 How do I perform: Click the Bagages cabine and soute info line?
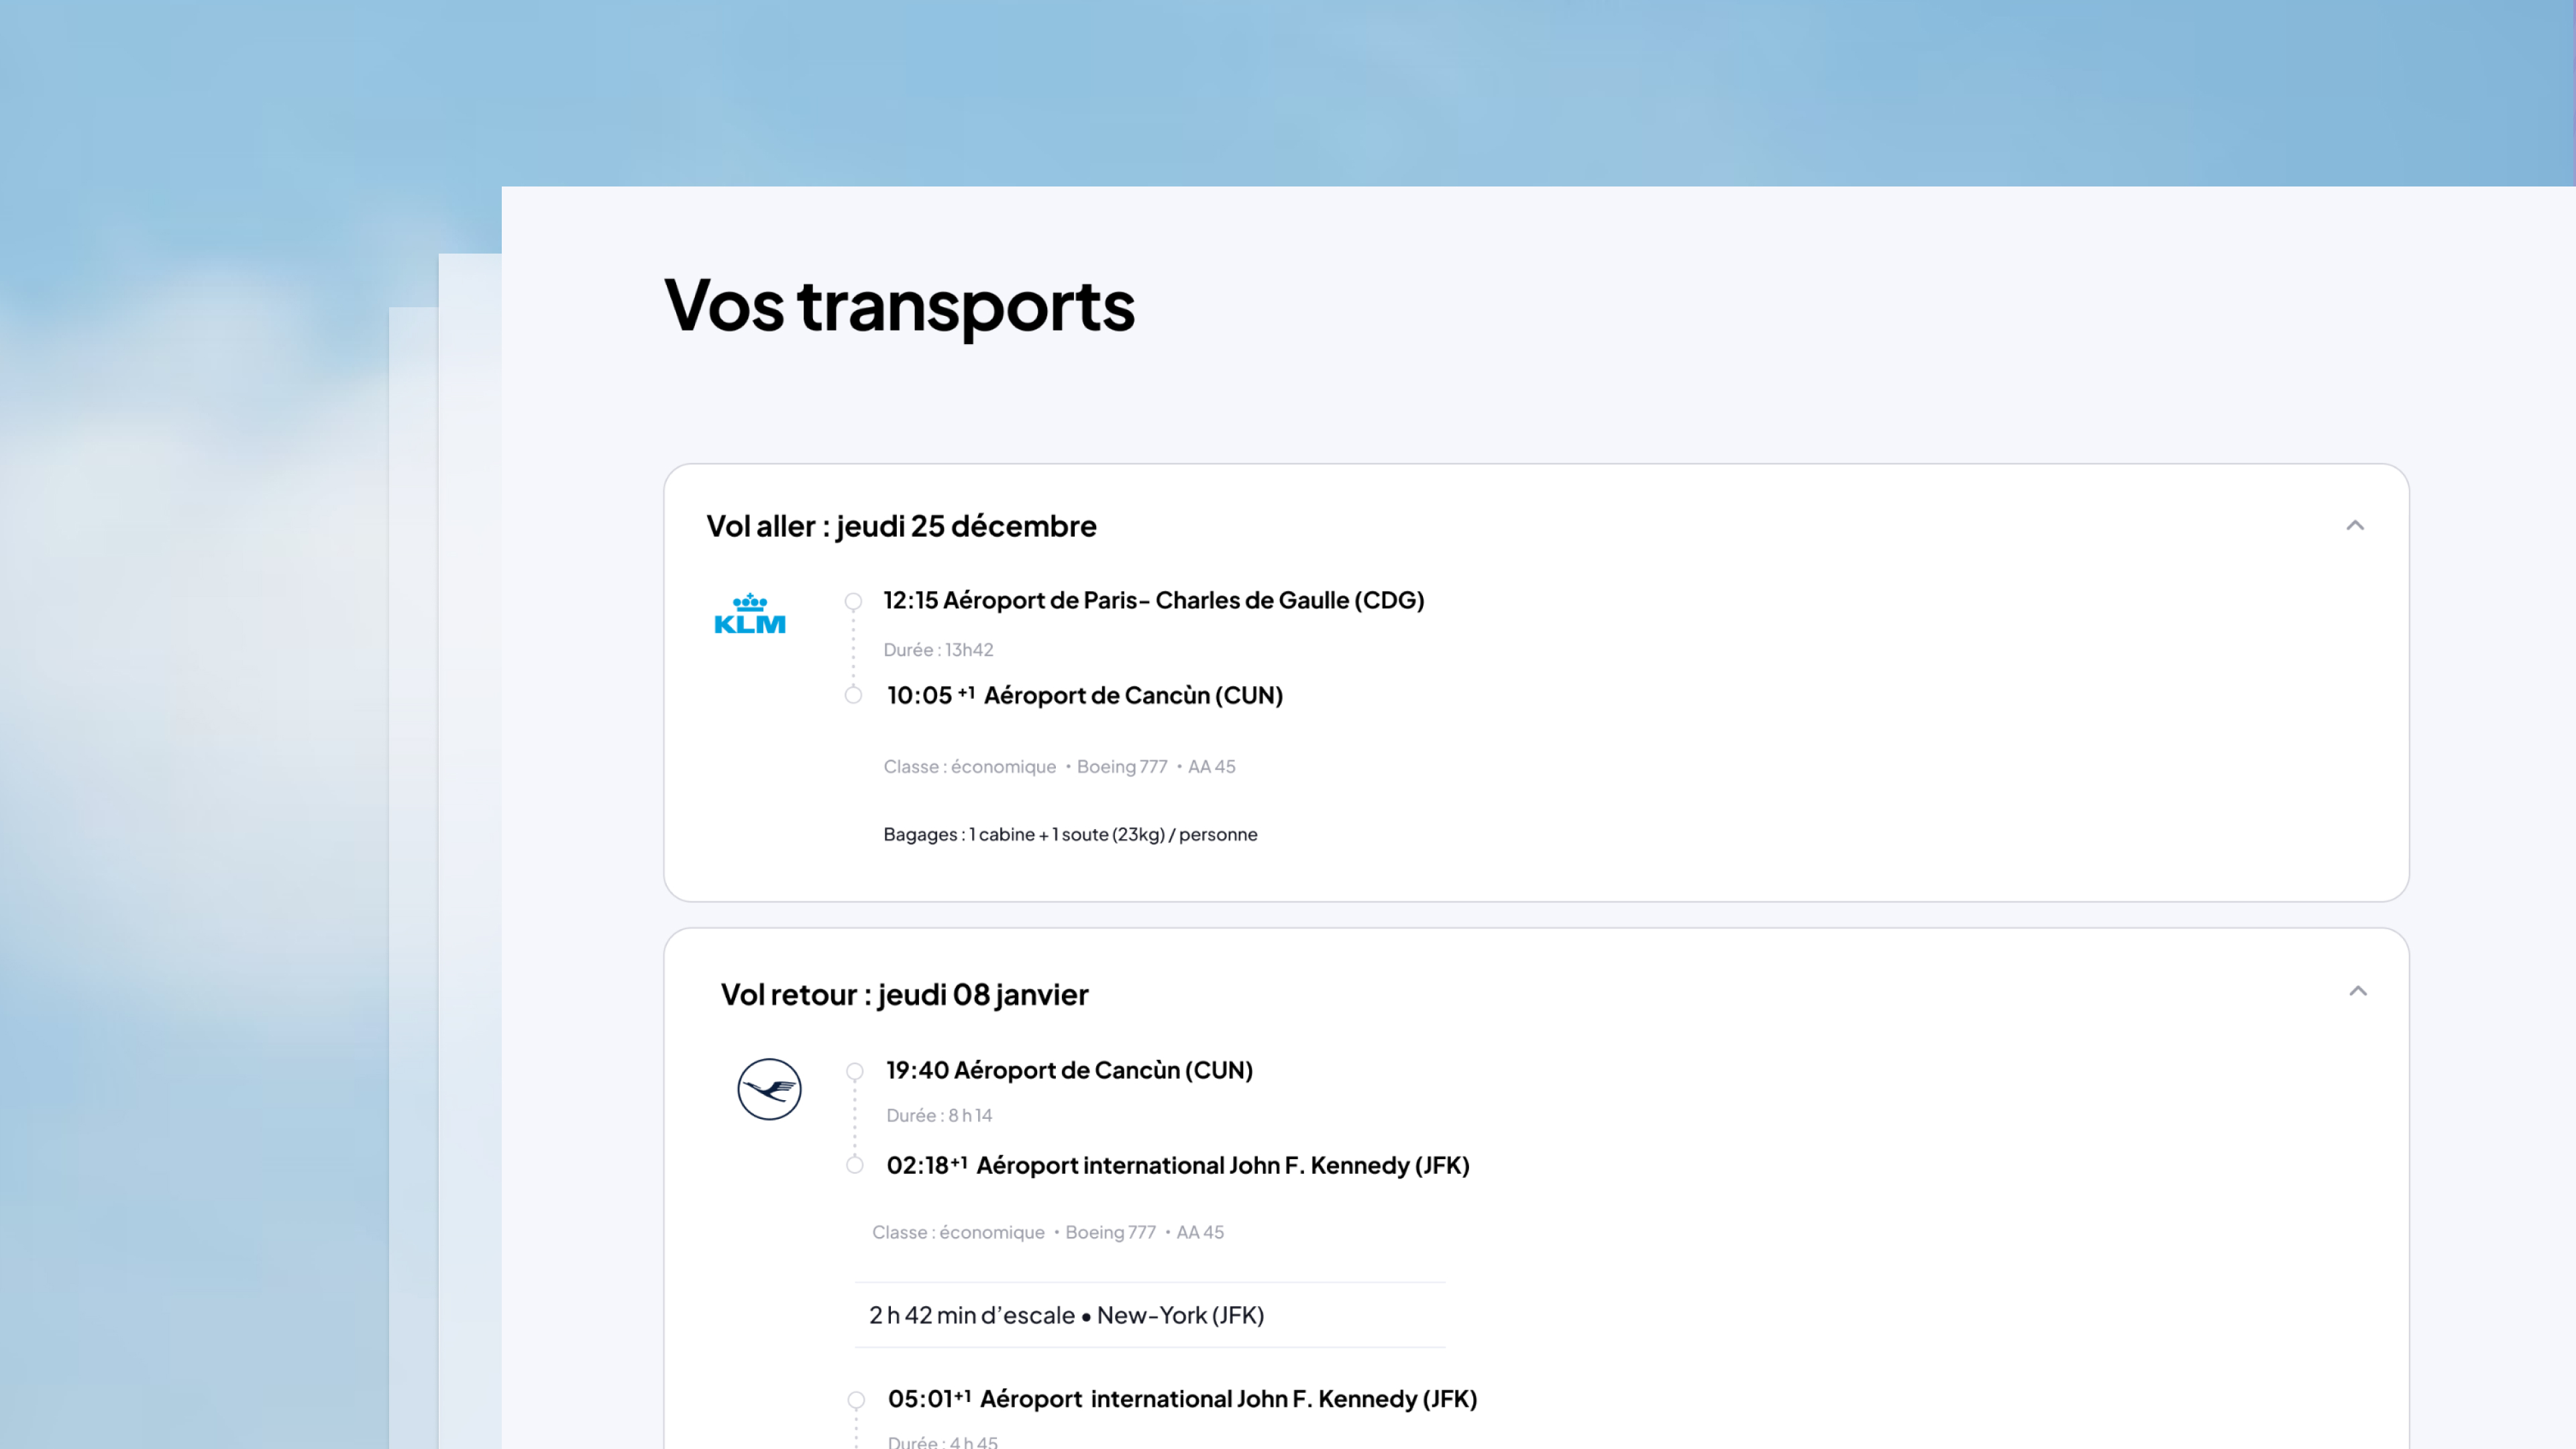[x=1070, y=834]
